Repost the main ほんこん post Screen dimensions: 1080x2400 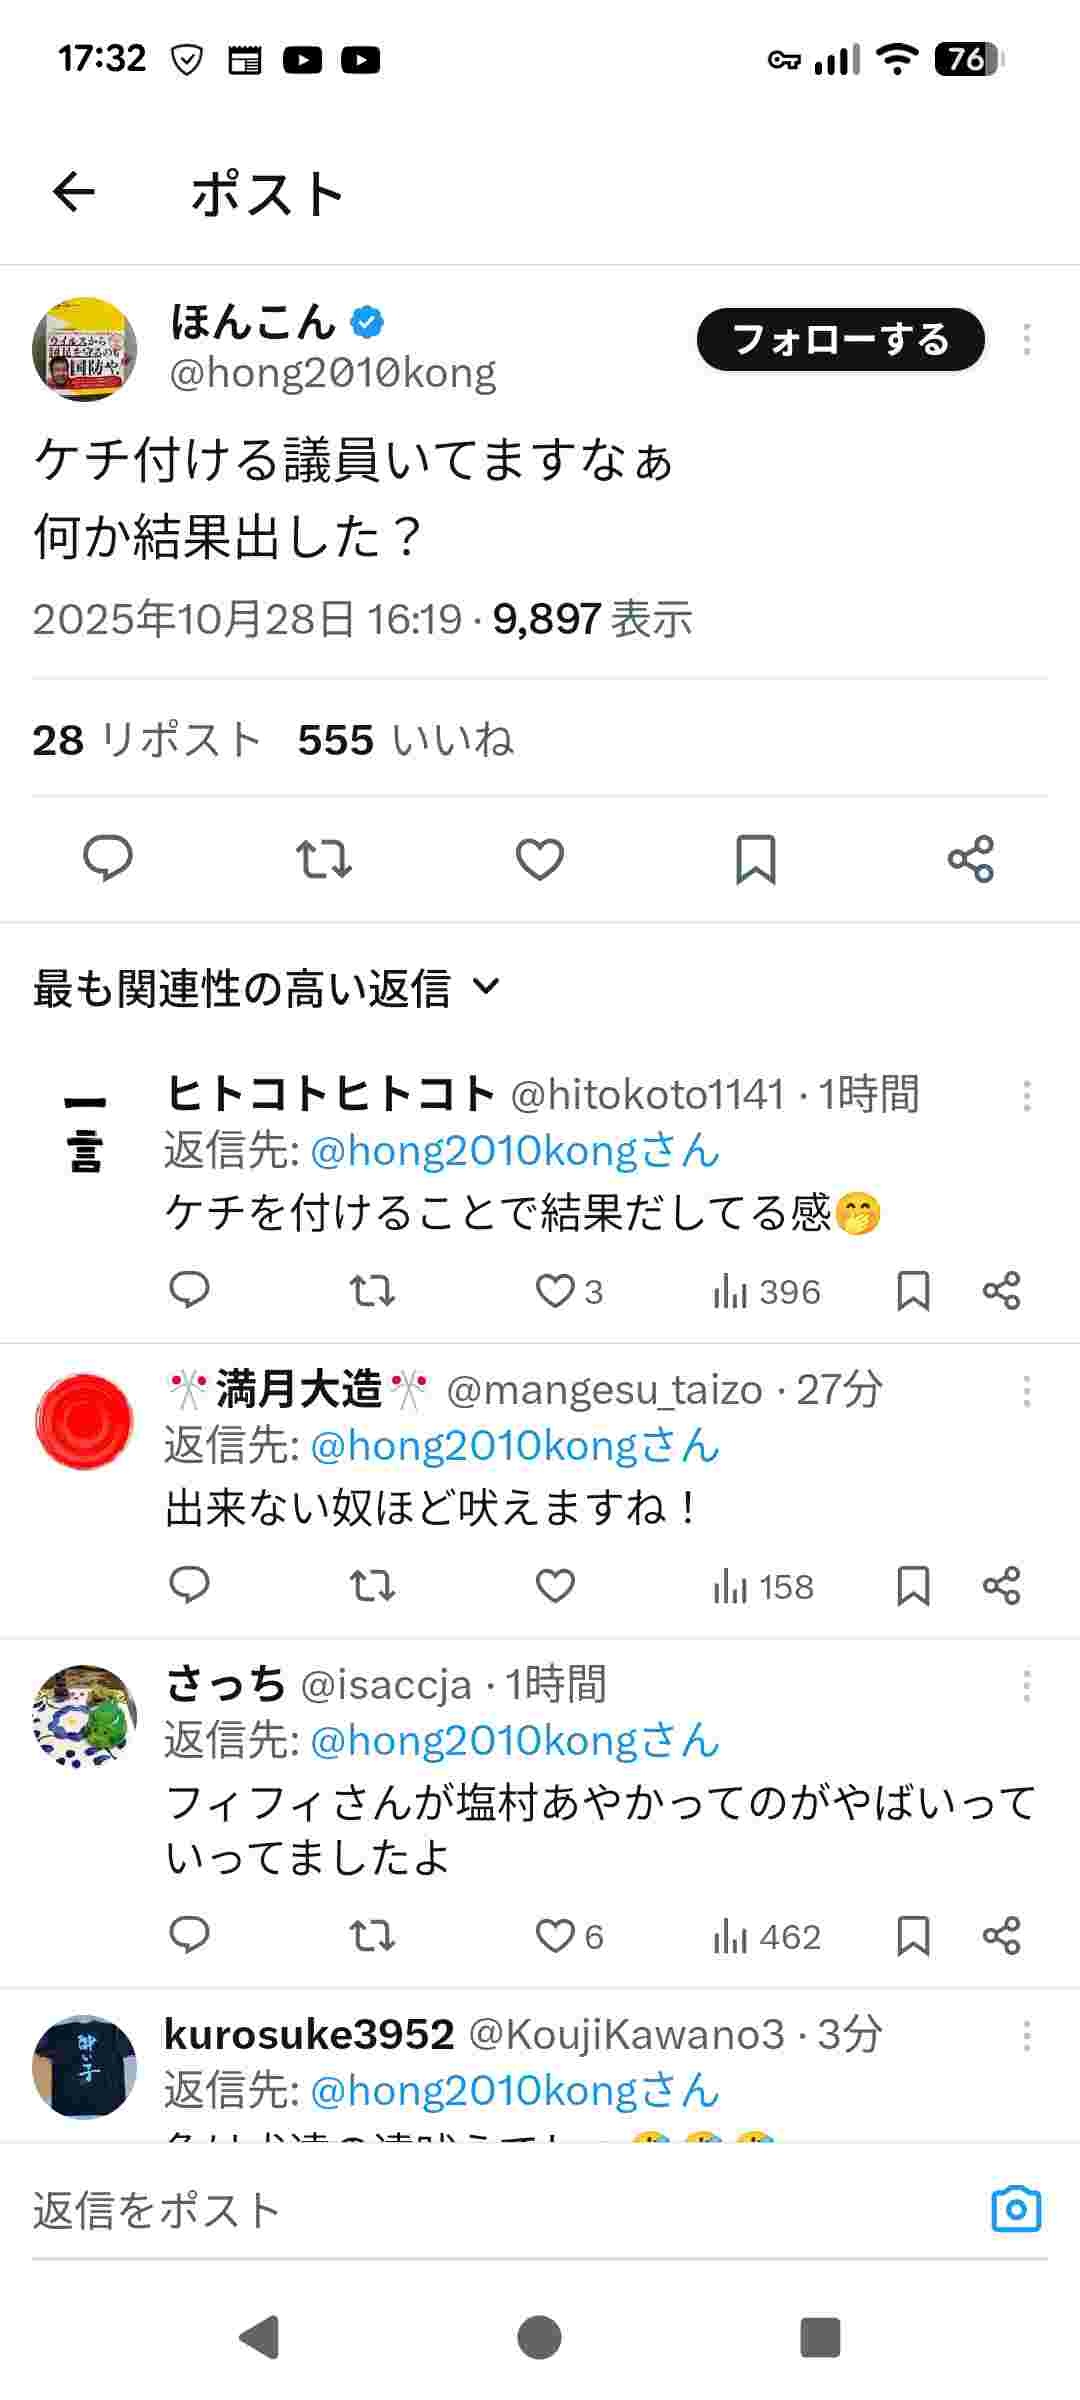(x=324, y=859)
